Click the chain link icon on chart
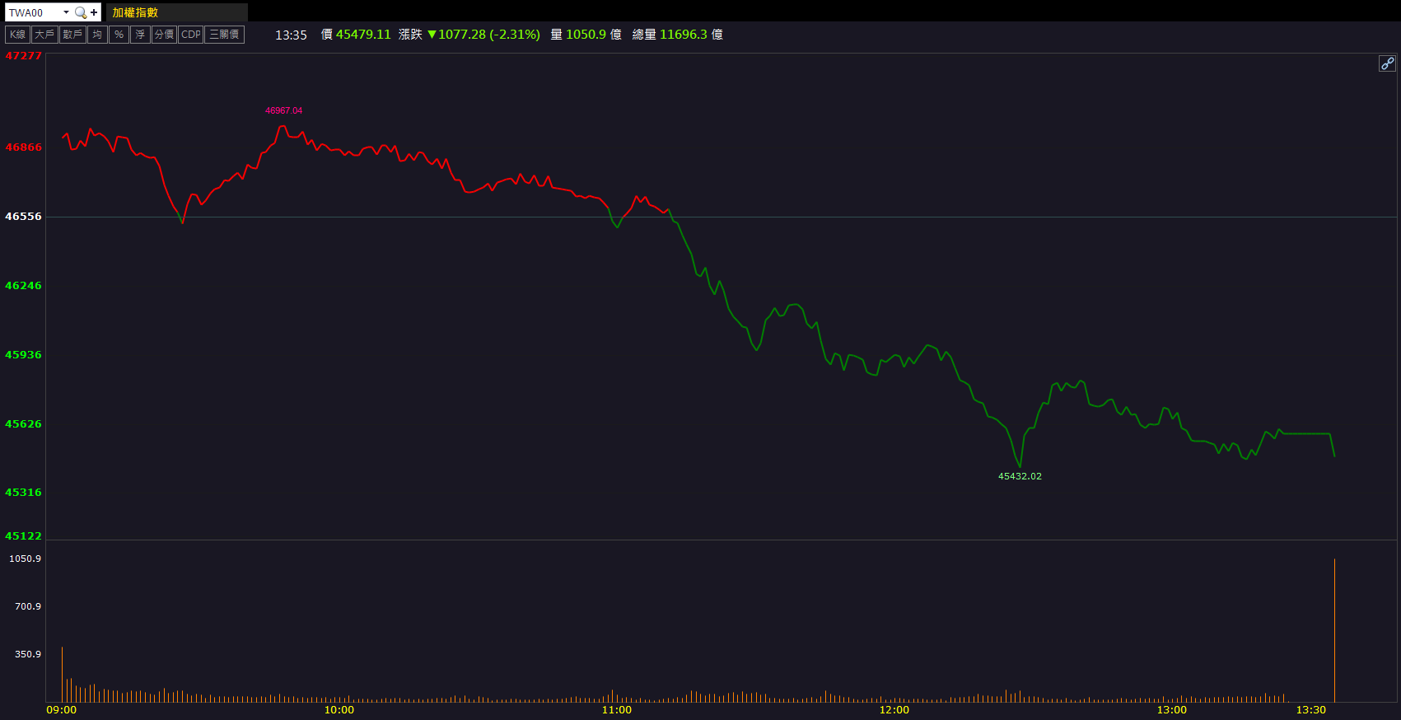1401x720 pixels. tap(1387, 64)
